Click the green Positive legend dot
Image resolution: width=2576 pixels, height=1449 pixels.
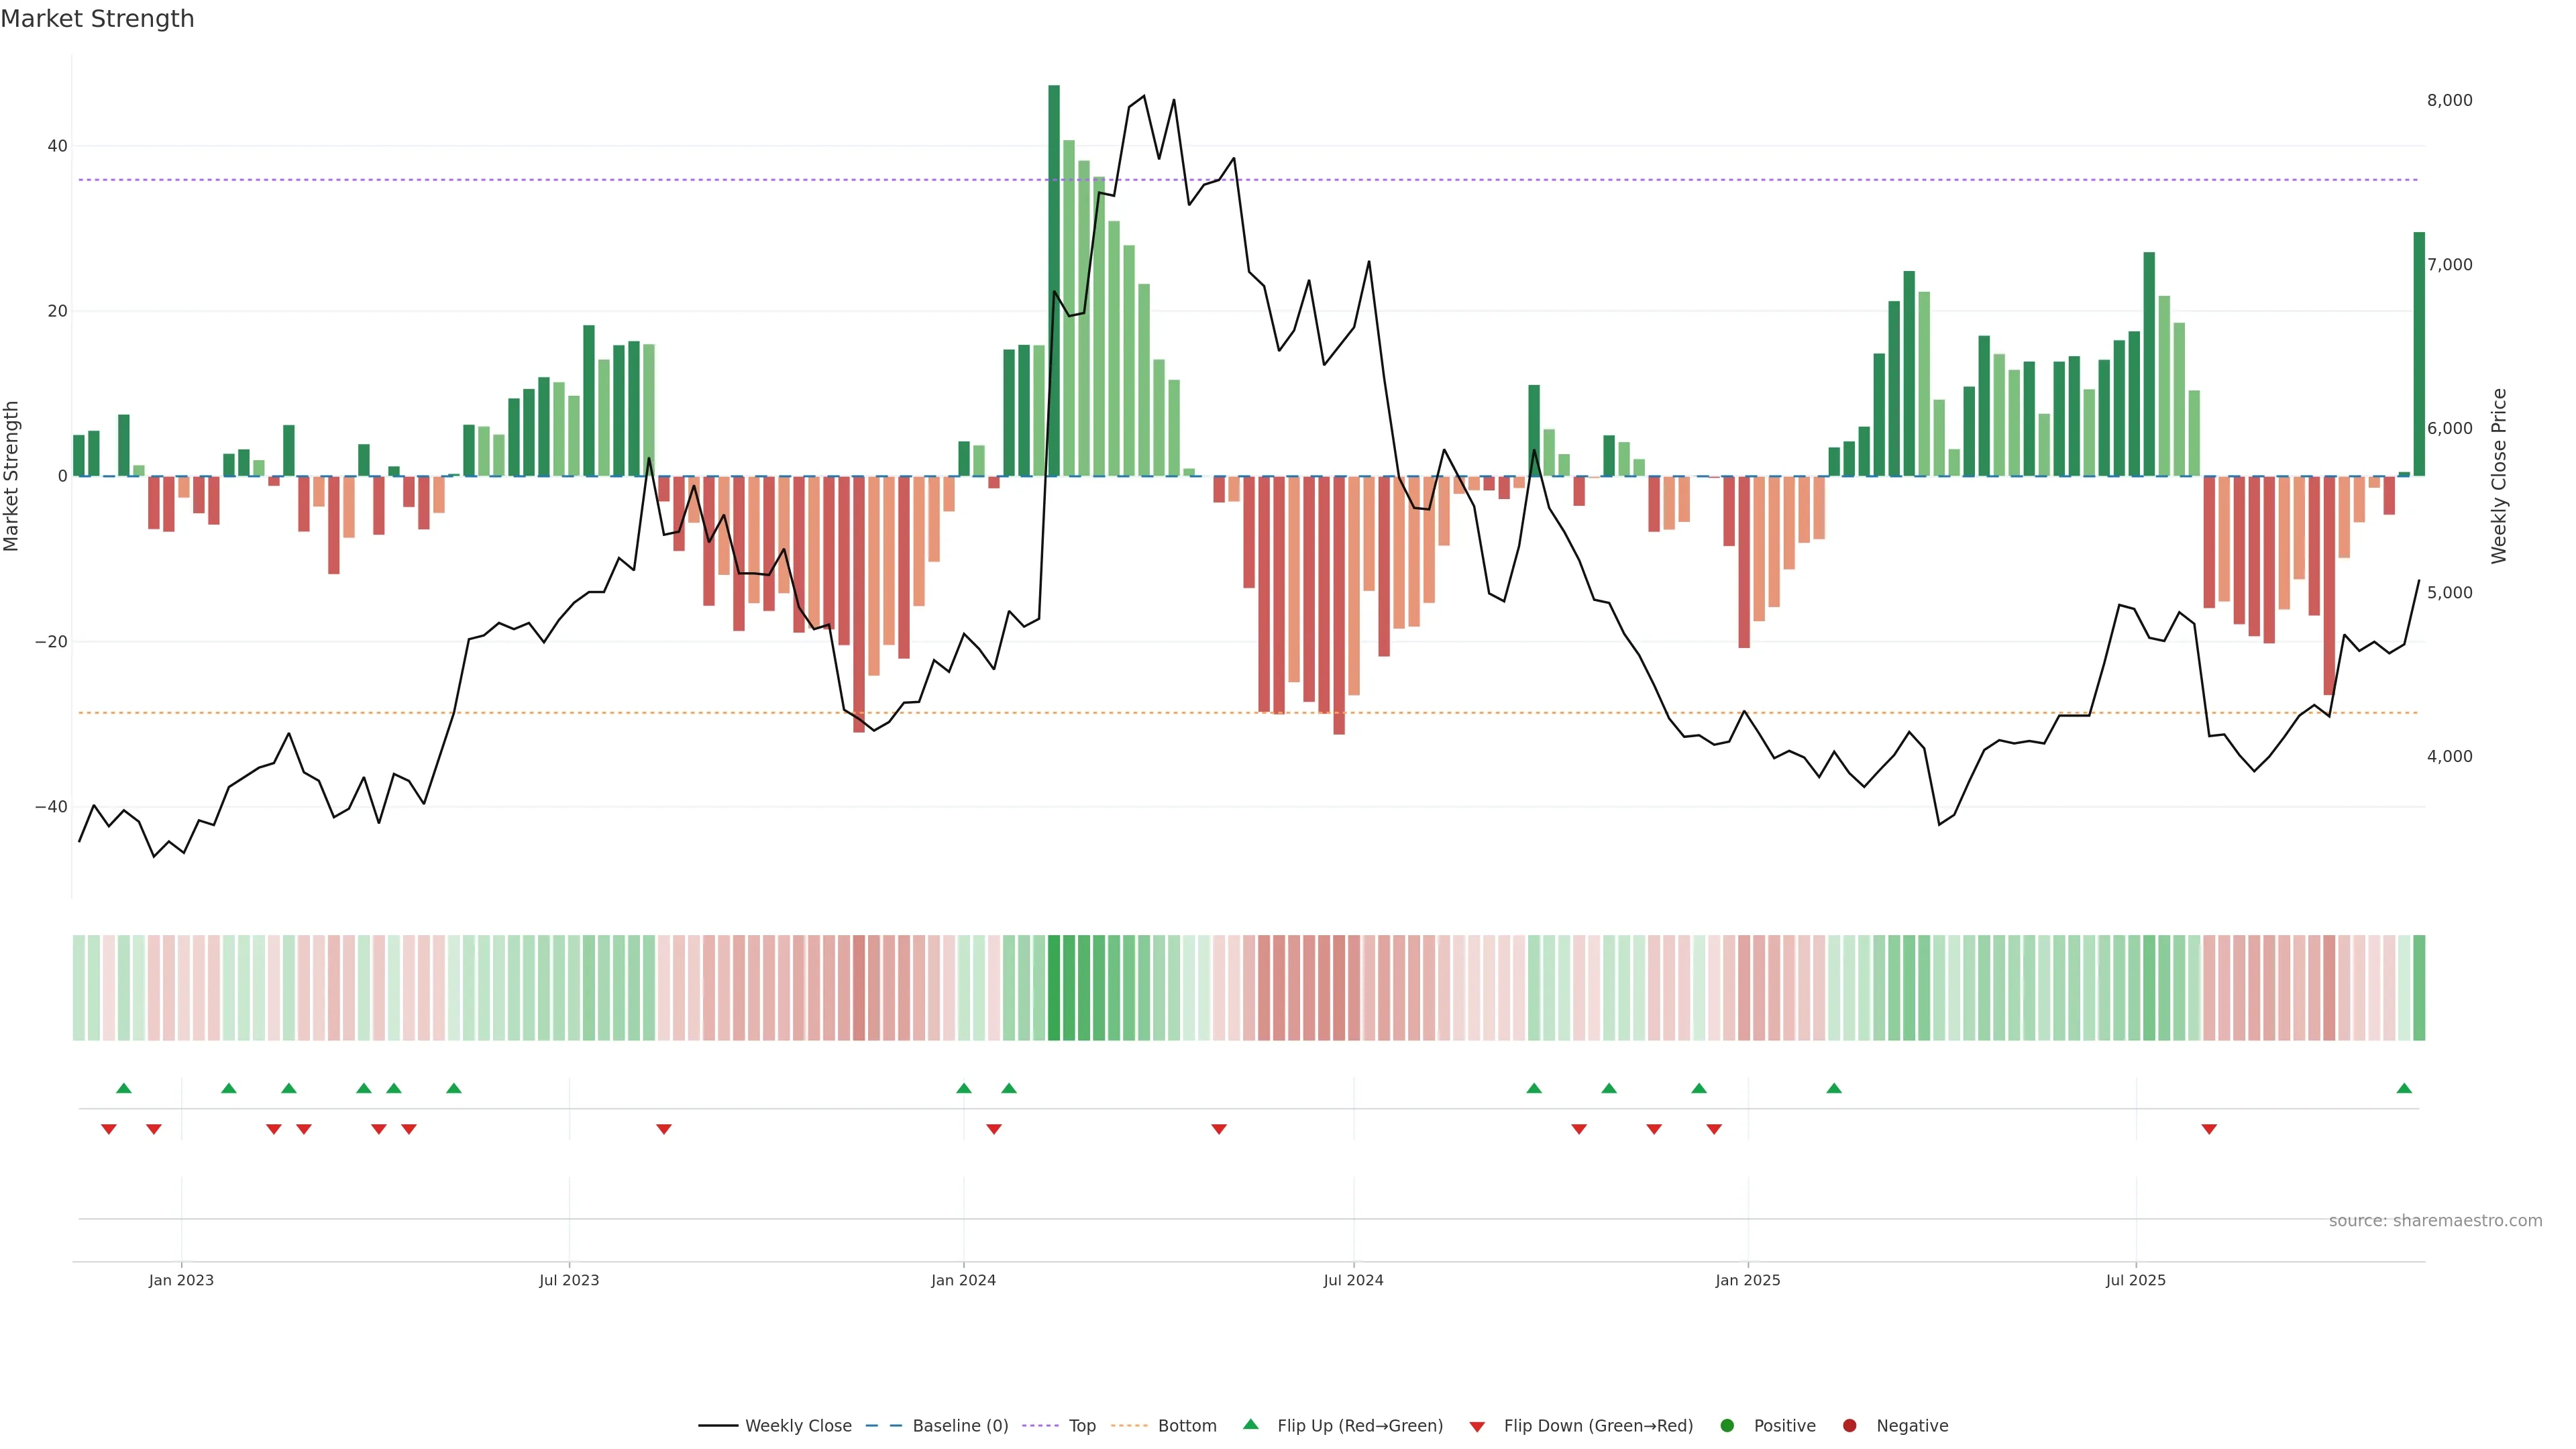pos(1727,1426)
